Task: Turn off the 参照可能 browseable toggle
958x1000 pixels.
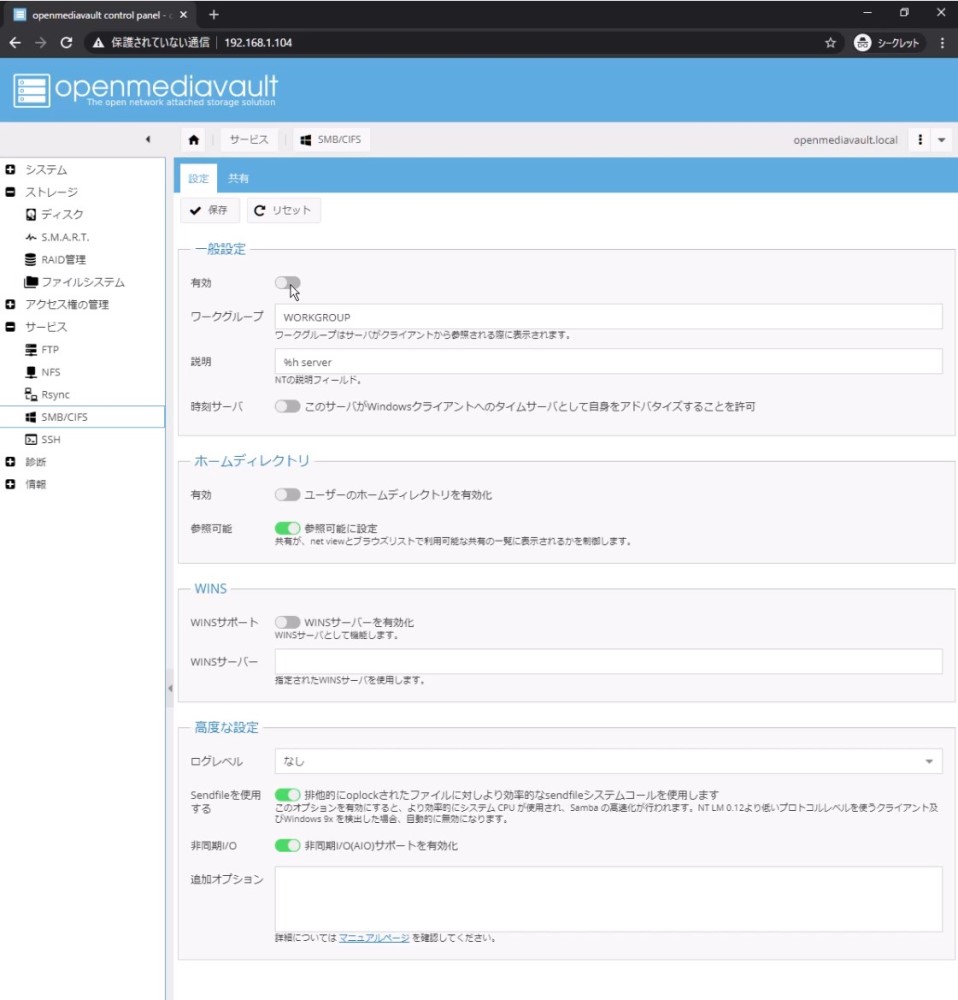Action: pos(288,528)
